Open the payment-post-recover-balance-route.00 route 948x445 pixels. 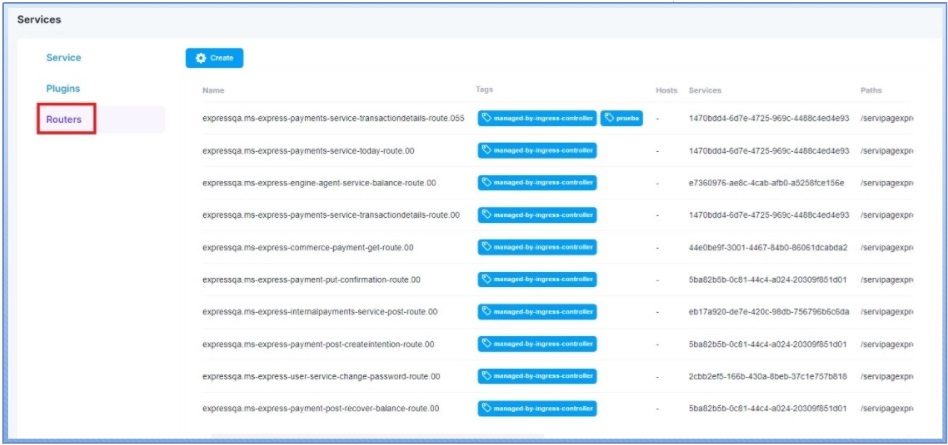[x=320, y=409]
